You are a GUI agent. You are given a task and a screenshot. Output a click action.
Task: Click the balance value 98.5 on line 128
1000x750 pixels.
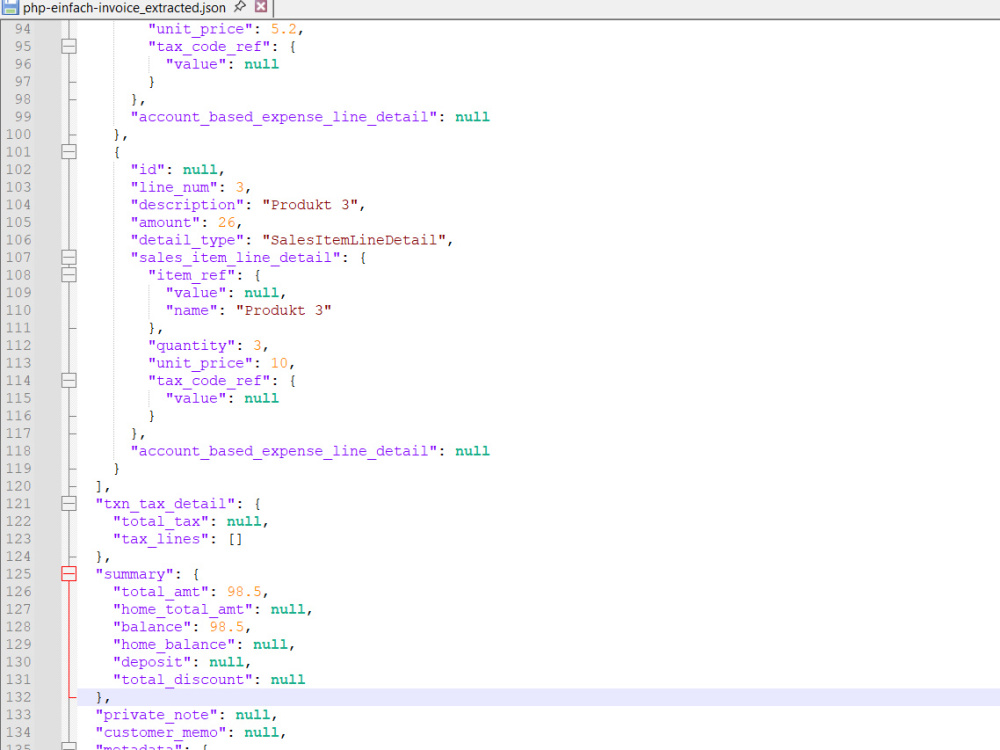click(x=226, y=627)
